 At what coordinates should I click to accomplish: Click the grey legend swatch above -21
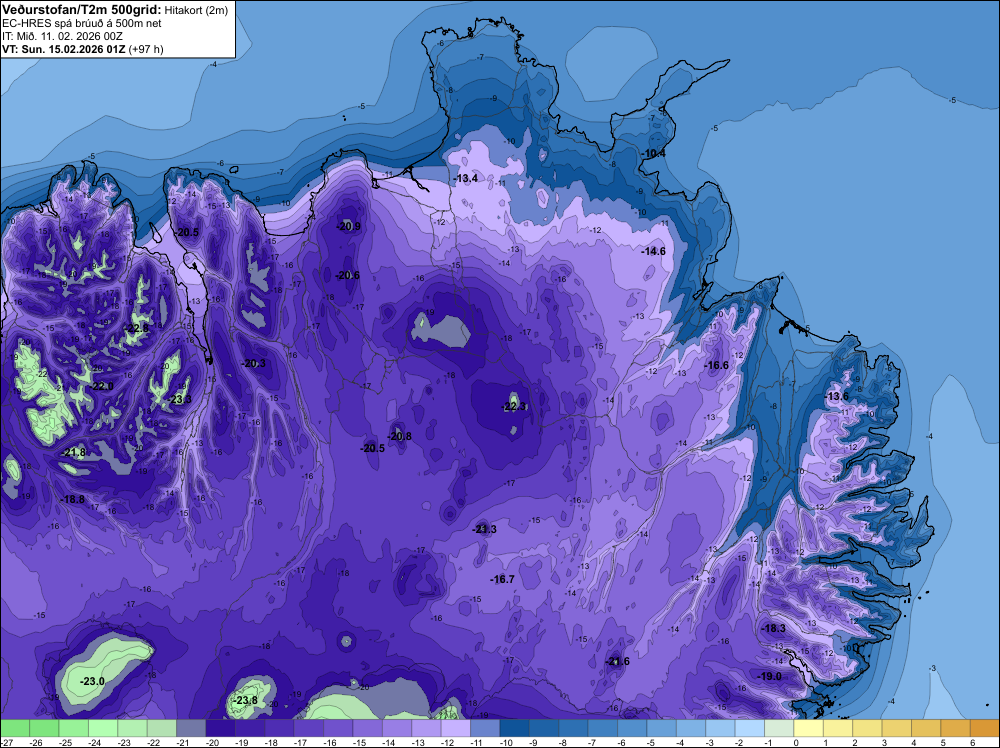click(191, 728)
